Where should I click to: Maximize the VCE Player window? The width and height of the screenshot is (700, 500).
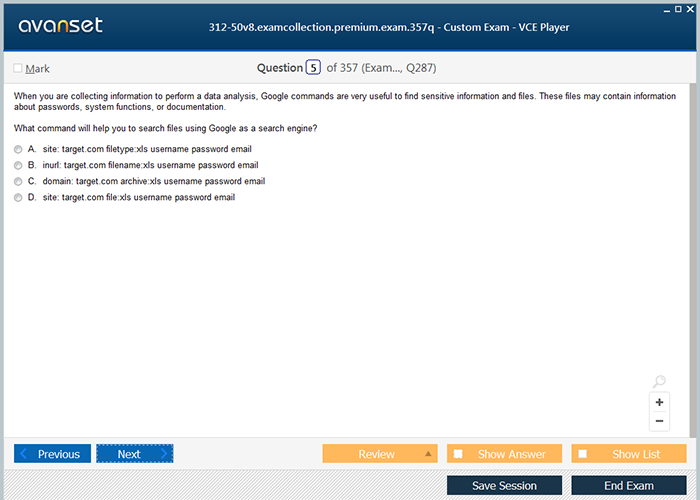(679, 7)
